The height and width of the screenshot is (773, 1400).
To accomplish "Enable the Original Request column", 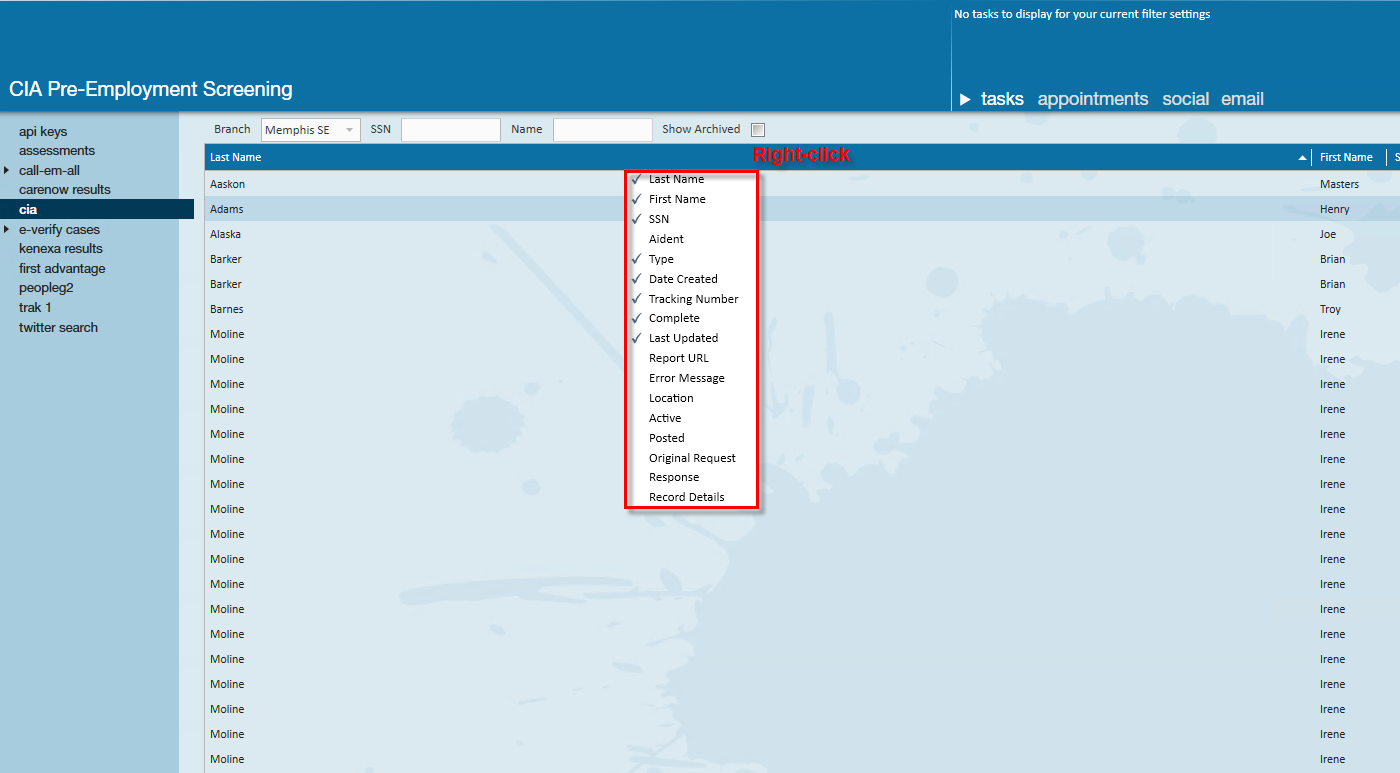I will pyautogui.click(x=691, y=458).
